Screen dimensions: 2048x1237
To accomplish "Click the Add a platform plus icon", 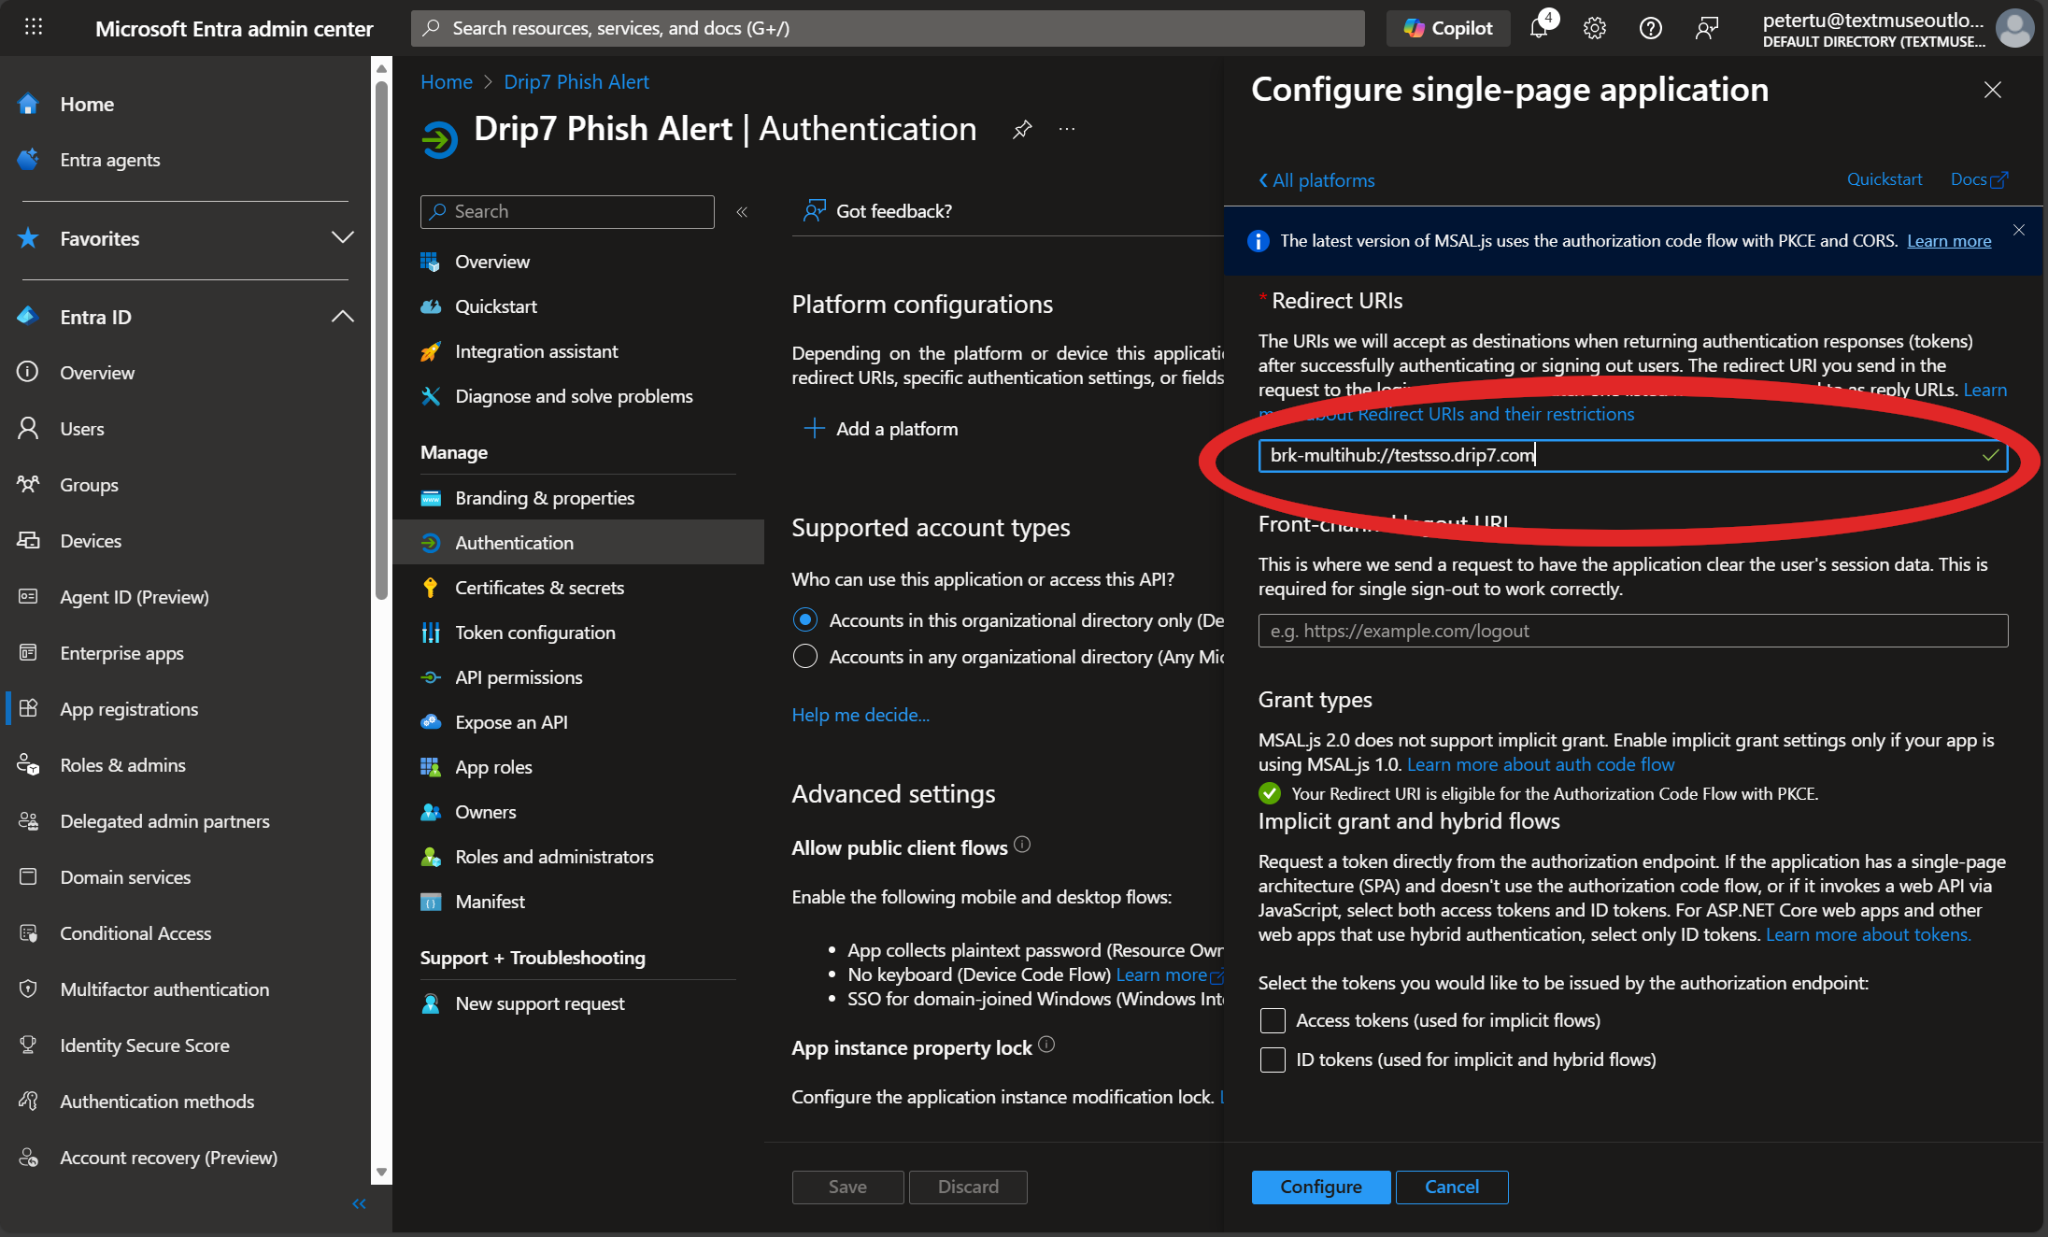I will pos(814,429).
